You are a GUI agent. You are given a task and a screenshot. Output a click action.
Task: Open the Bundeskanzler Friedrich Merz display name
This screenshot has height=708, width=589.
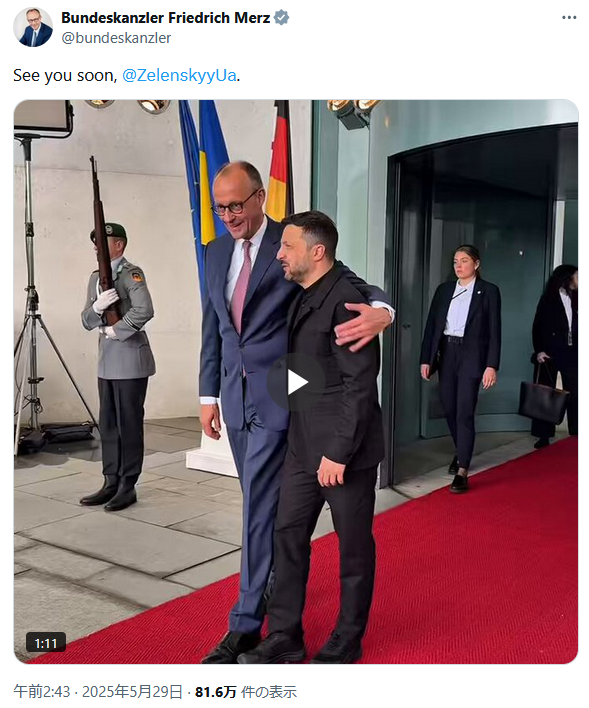pos(166,18)
